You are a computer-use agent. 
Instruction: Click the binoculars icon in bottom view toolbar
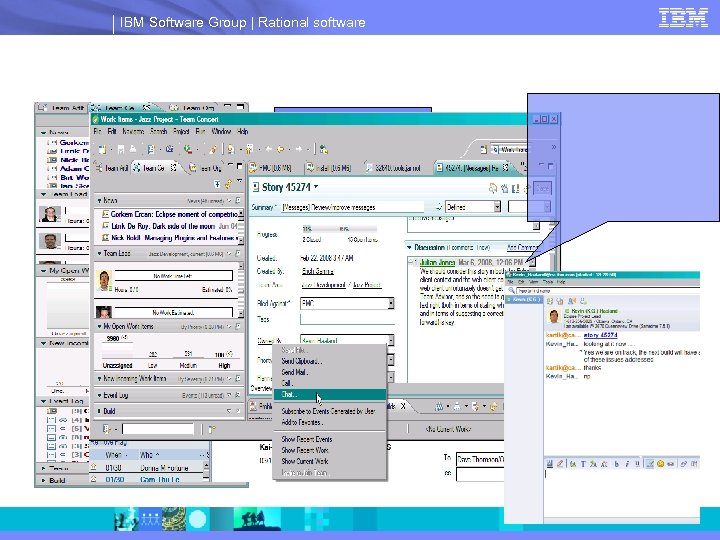pyautogui.click(x=439, y=406)
